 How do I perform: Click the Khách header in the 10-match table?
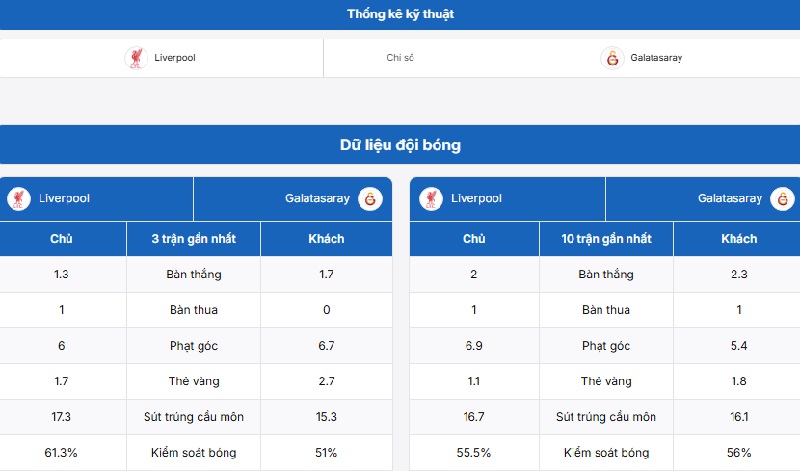pos(739,239)
